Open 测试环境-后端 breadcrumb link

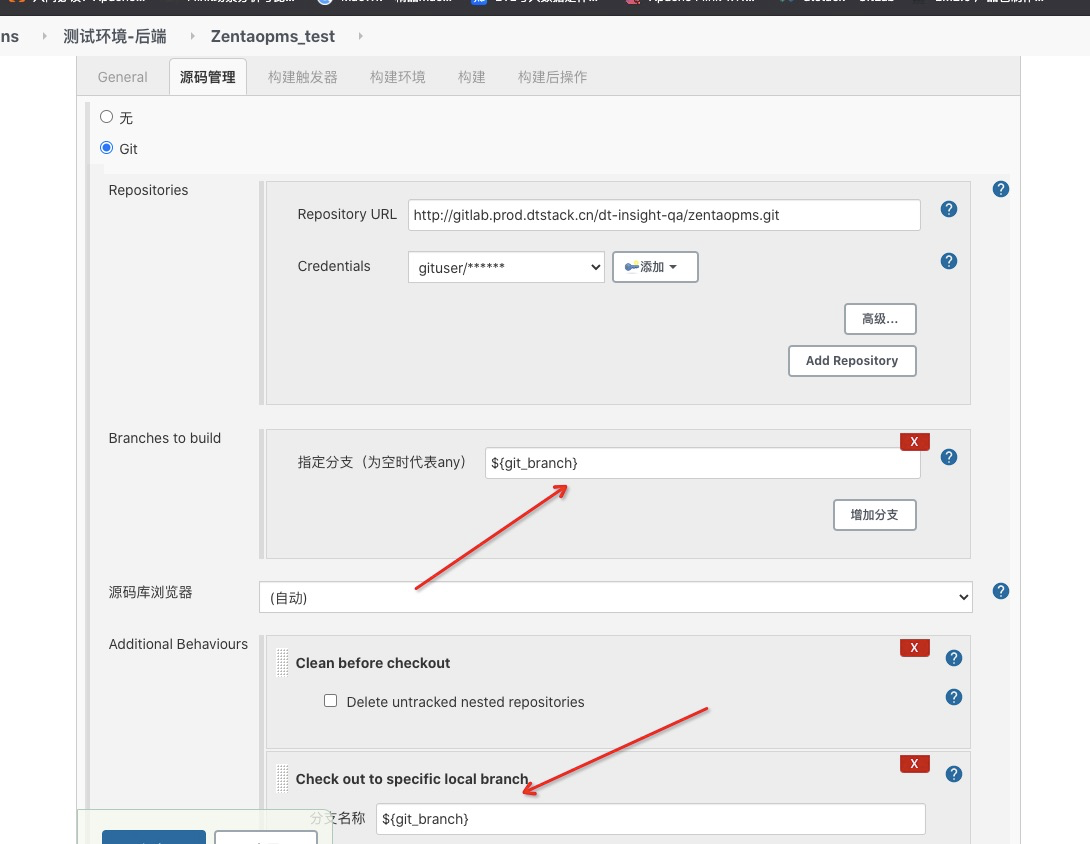click(115, 36)
